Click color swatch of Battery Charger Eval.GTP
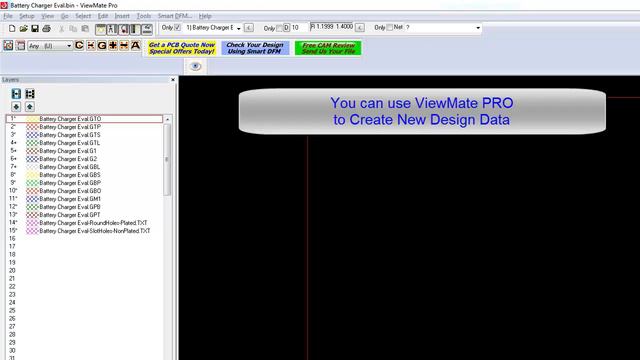 32,127
